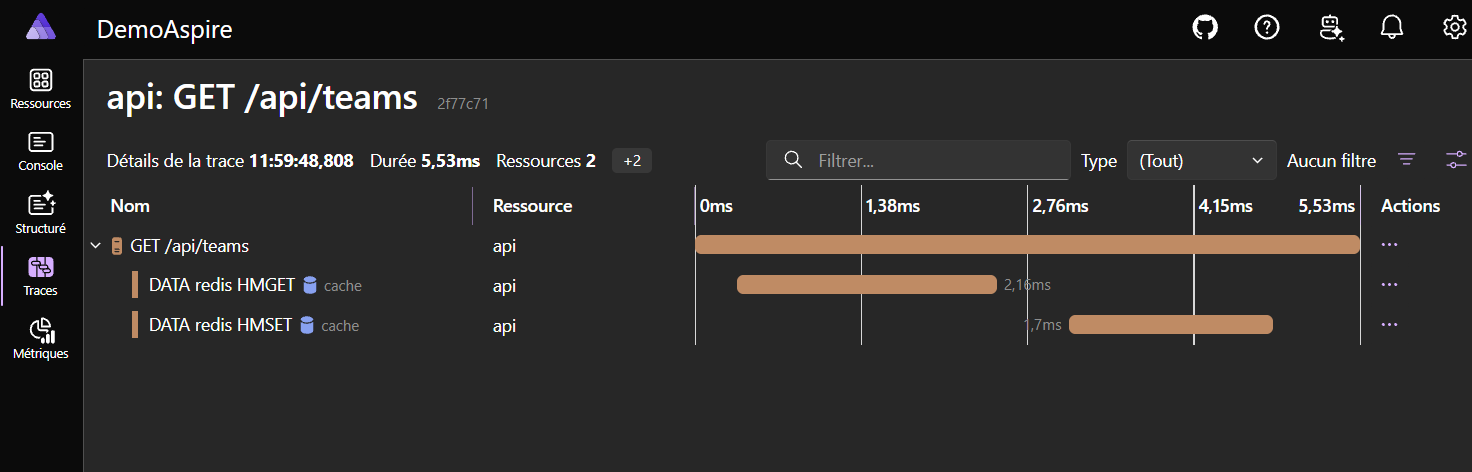Click the Actions column header
1472x472 pixels.
pos(1410,206)
